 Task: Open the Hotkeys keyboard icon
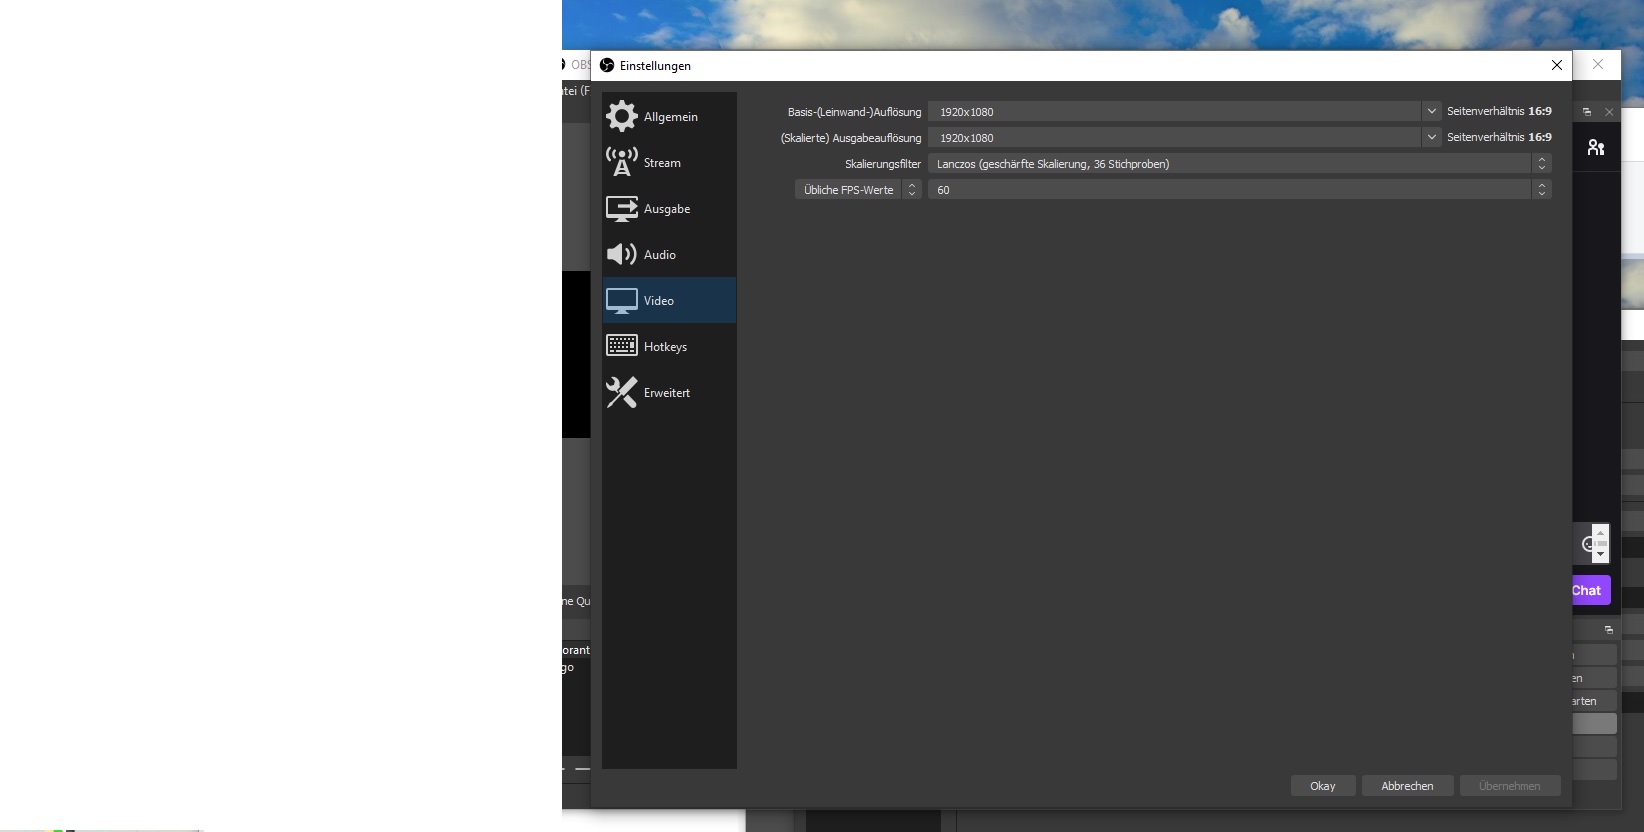pos(621,346)
